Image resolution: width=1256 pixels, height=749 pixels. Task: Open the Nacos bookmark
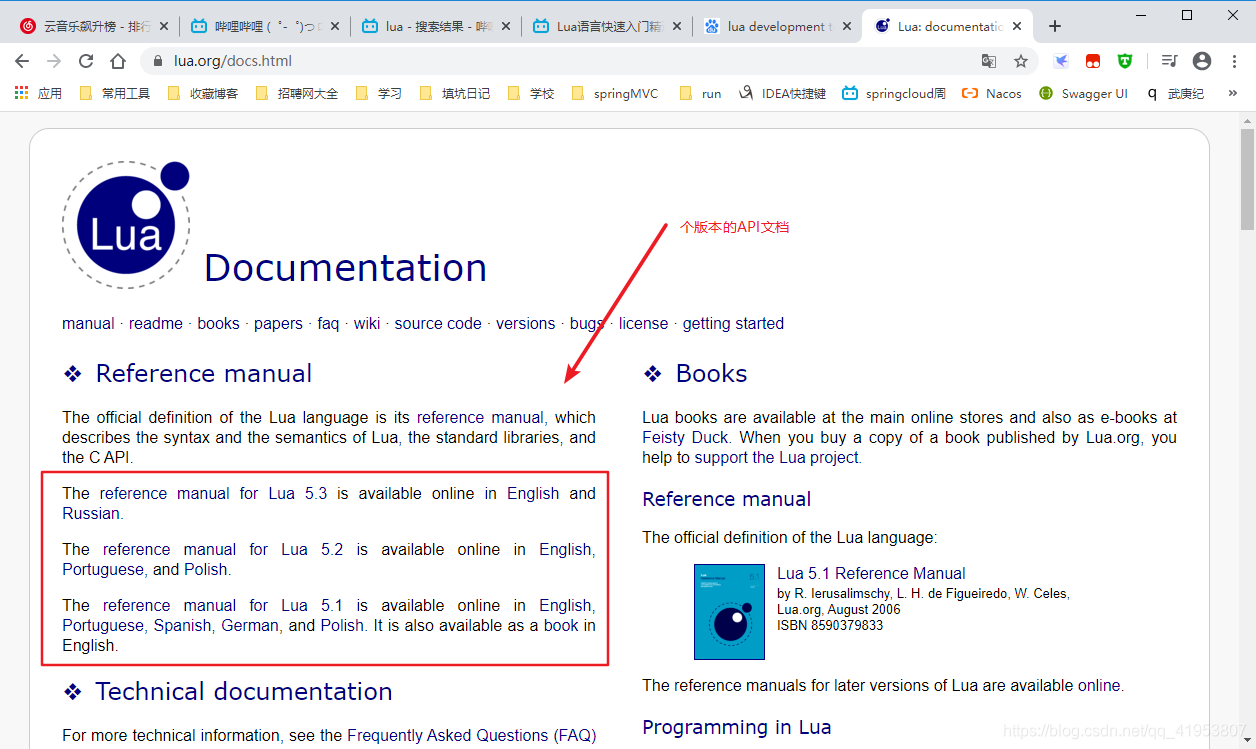pos(992,93)
